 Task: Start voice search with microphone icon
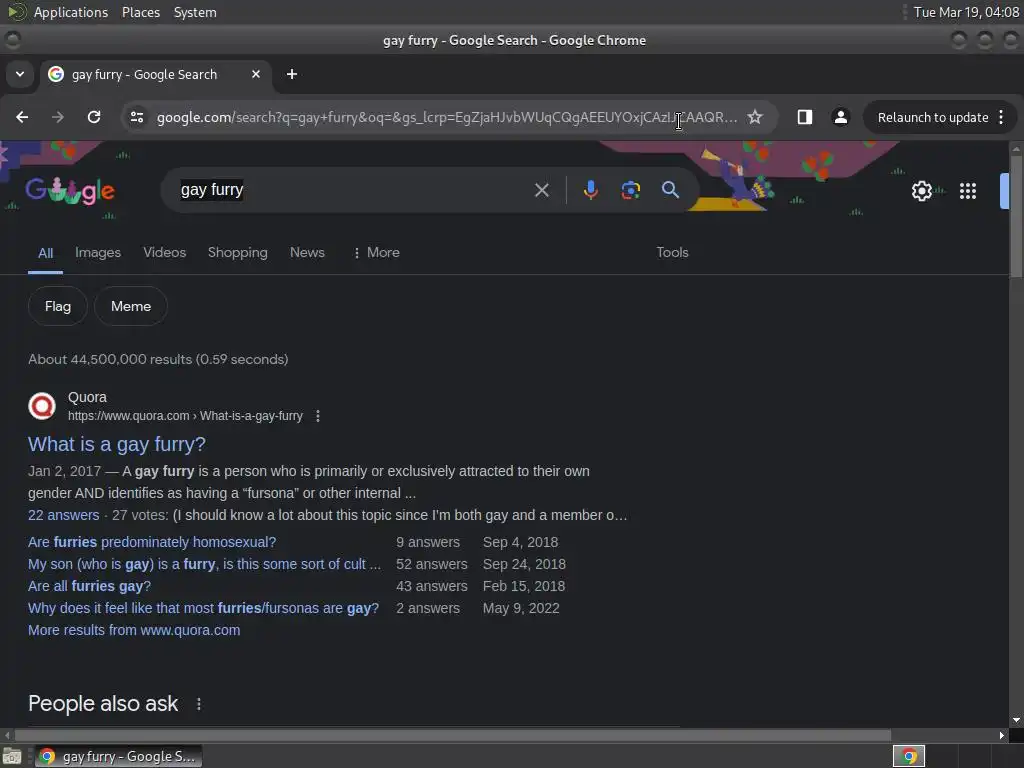[590, 190]
